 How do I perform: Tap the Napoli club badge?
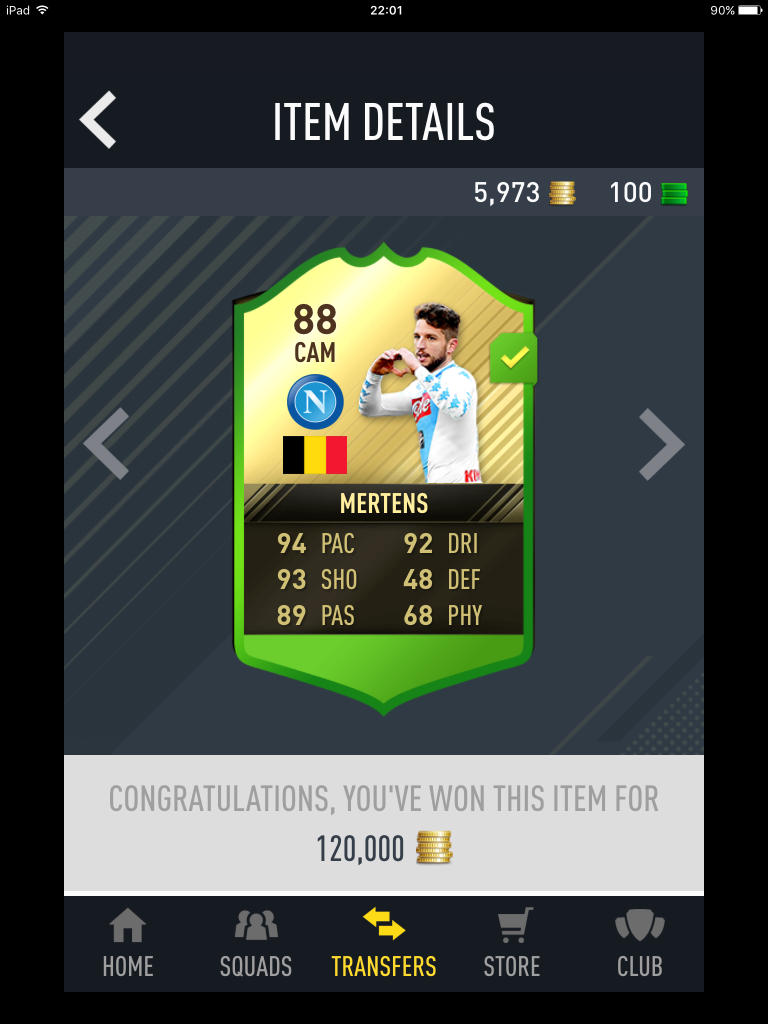click(315, 402)
